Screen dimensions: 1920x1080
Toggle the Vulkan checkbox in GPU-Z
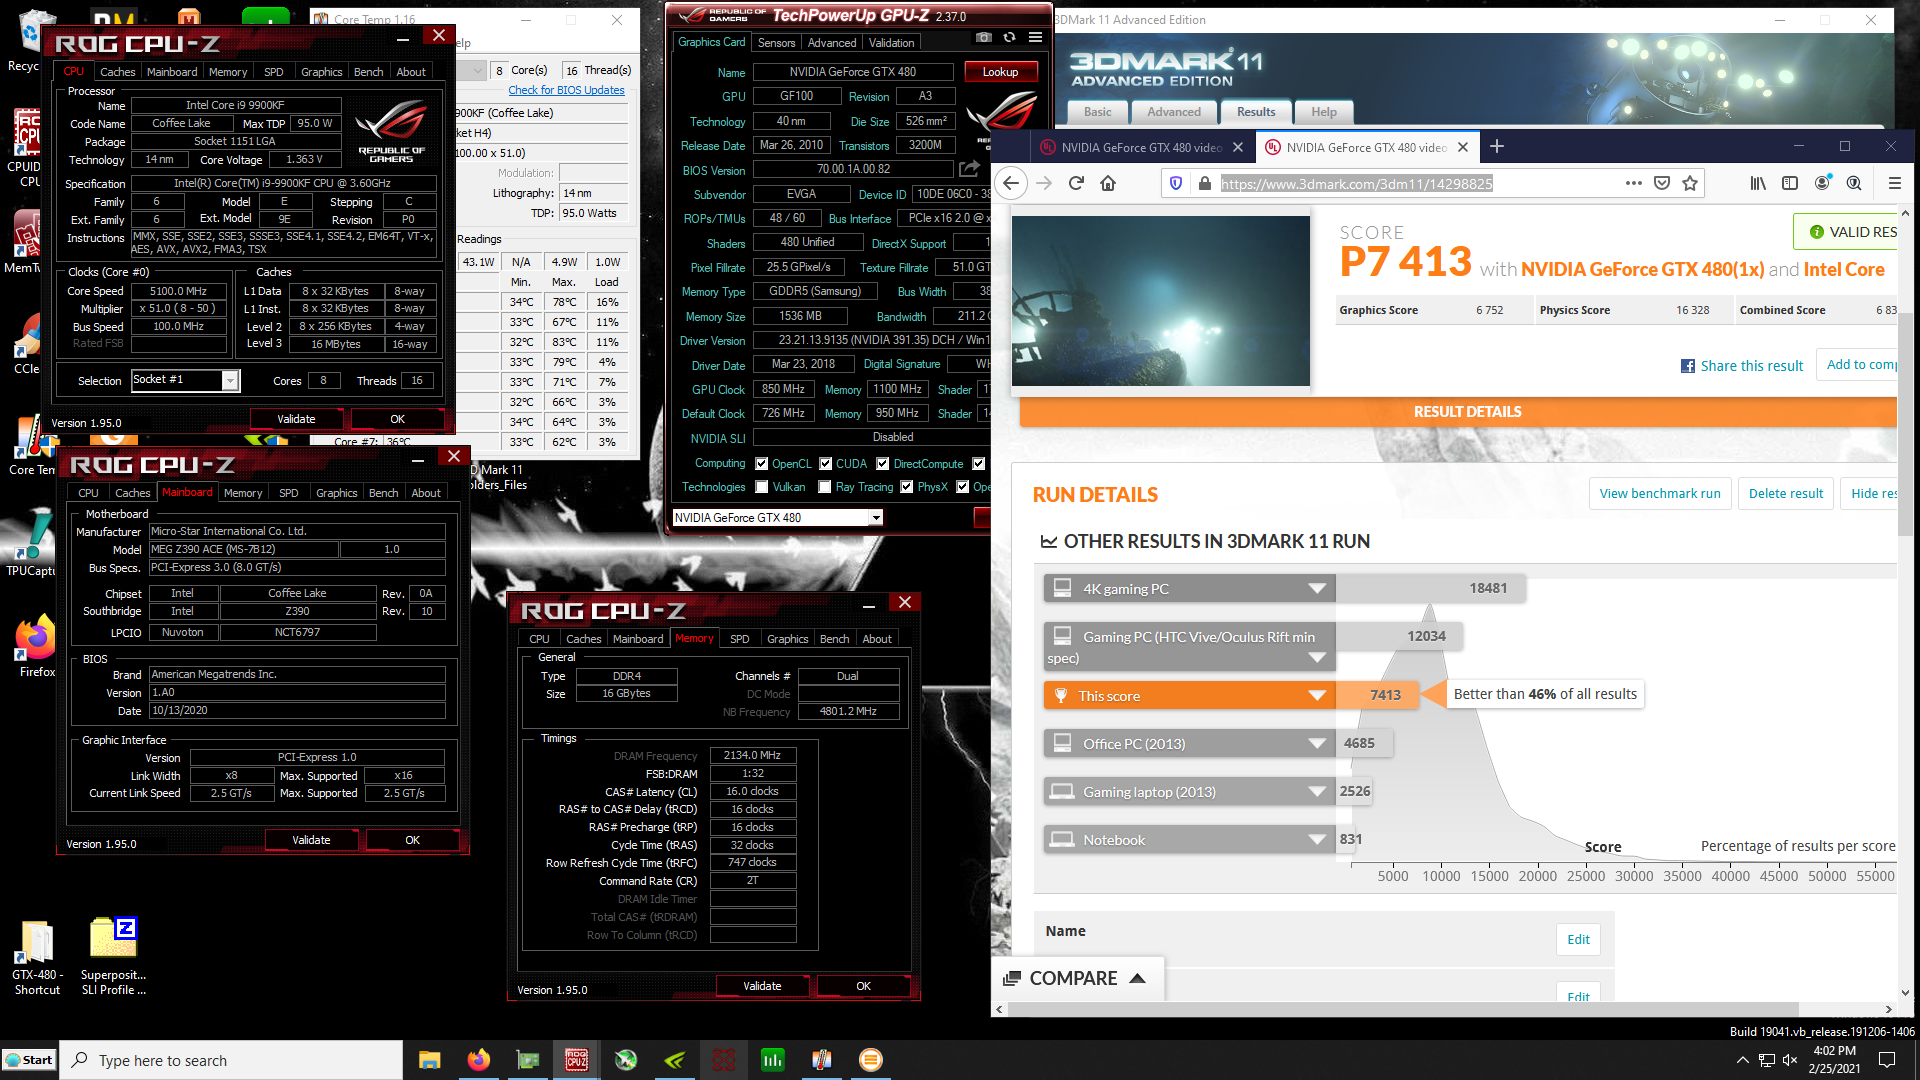click(x=762, y=487)
